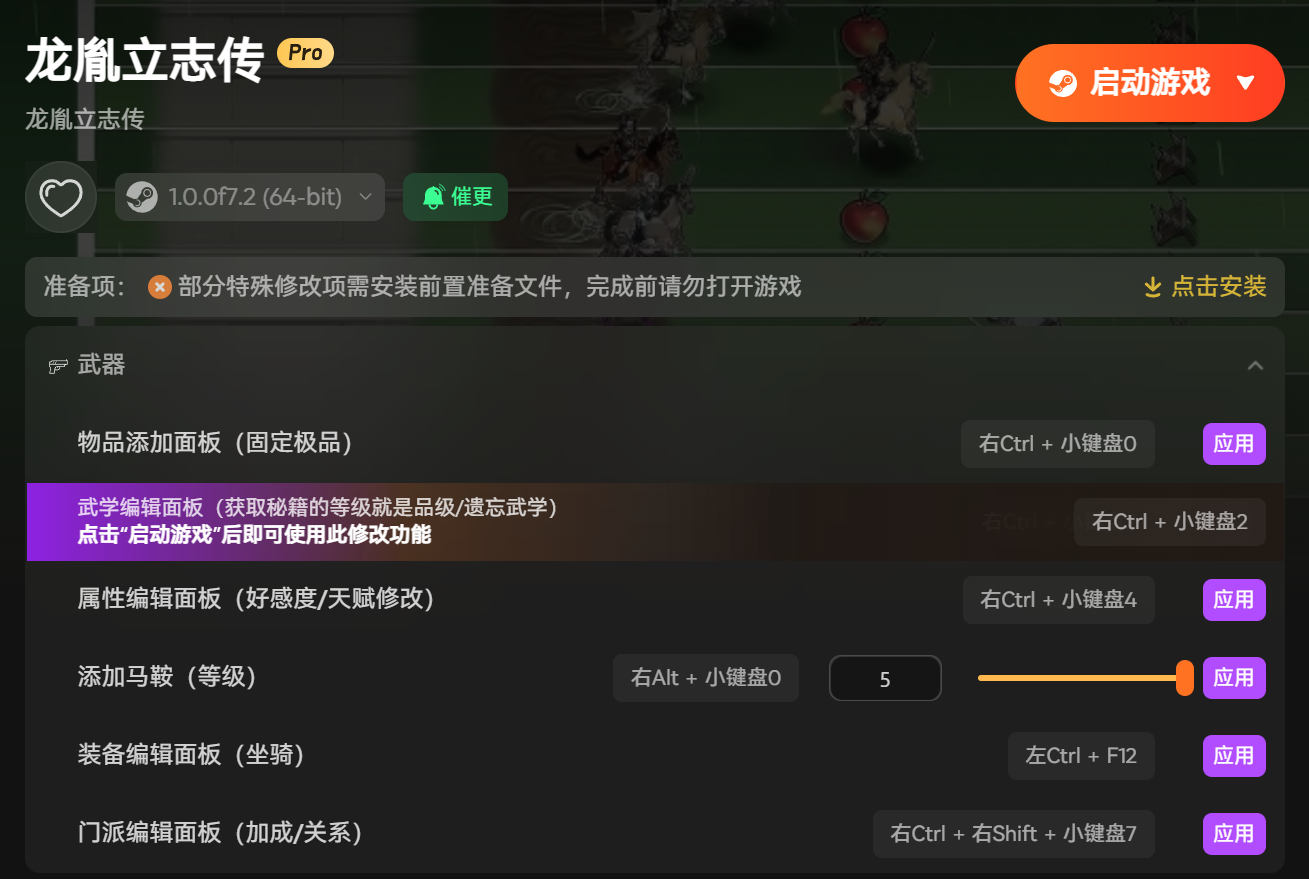
Task: Apply 属性编辑面板（好感度/天赋修改）
Action: (1234, 600)
